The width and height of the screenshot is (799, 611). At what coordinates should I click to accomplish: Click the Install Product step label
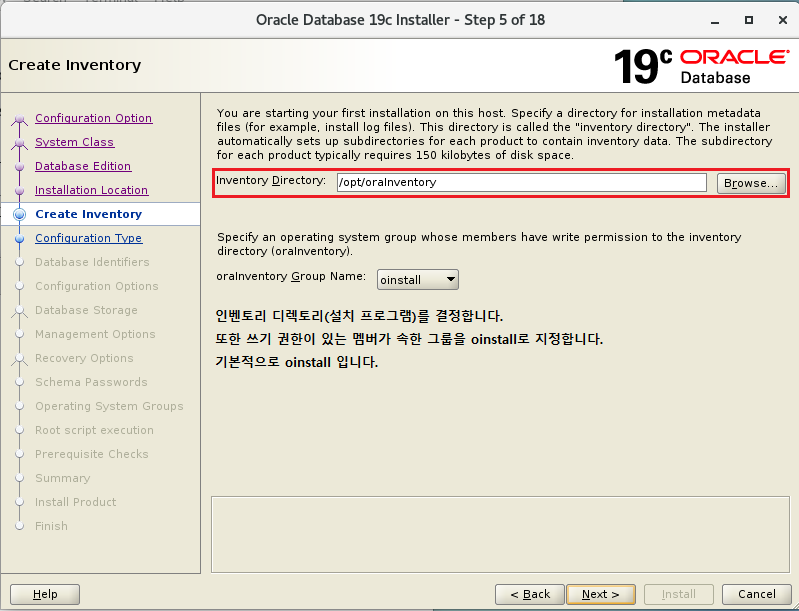click(x=75, y=502)
